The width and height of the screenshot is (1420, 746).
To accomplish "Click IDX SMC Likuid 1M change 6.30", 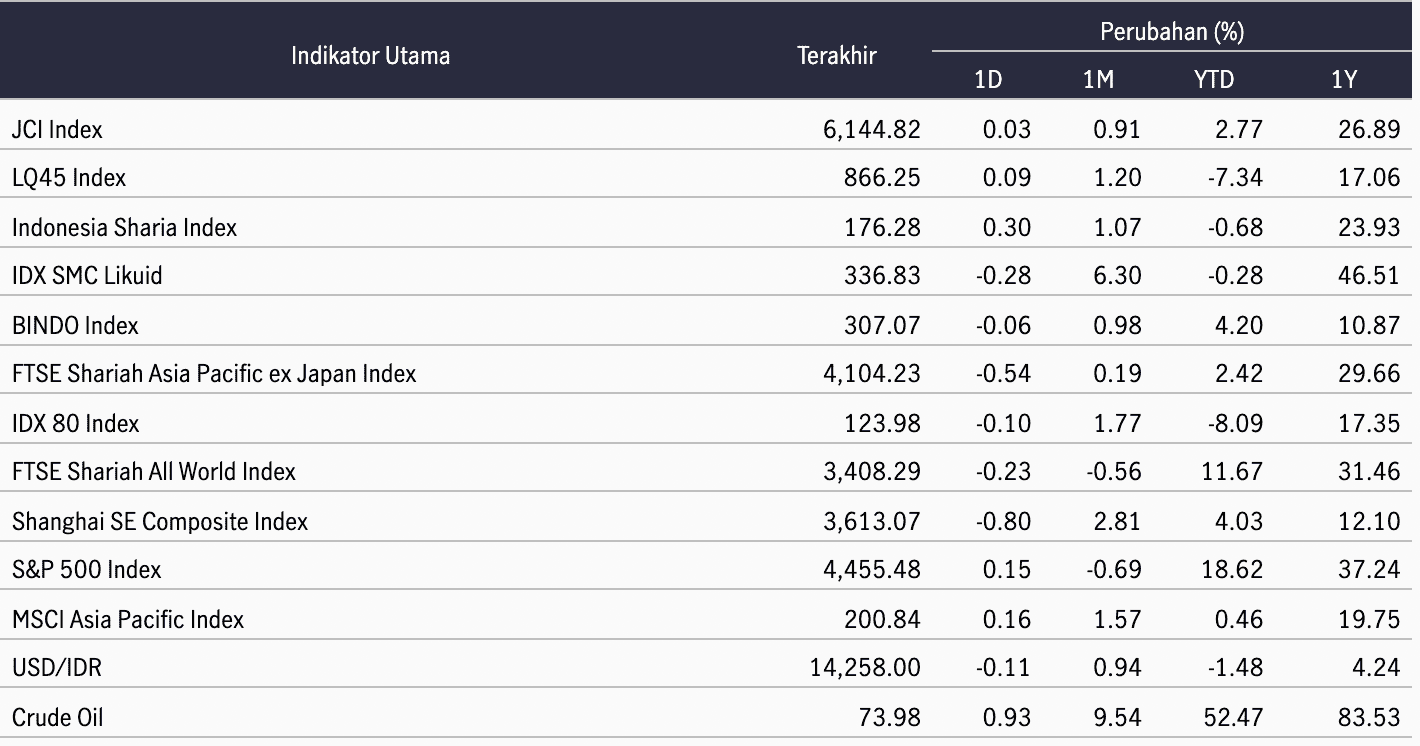I will pos(1117,275).
